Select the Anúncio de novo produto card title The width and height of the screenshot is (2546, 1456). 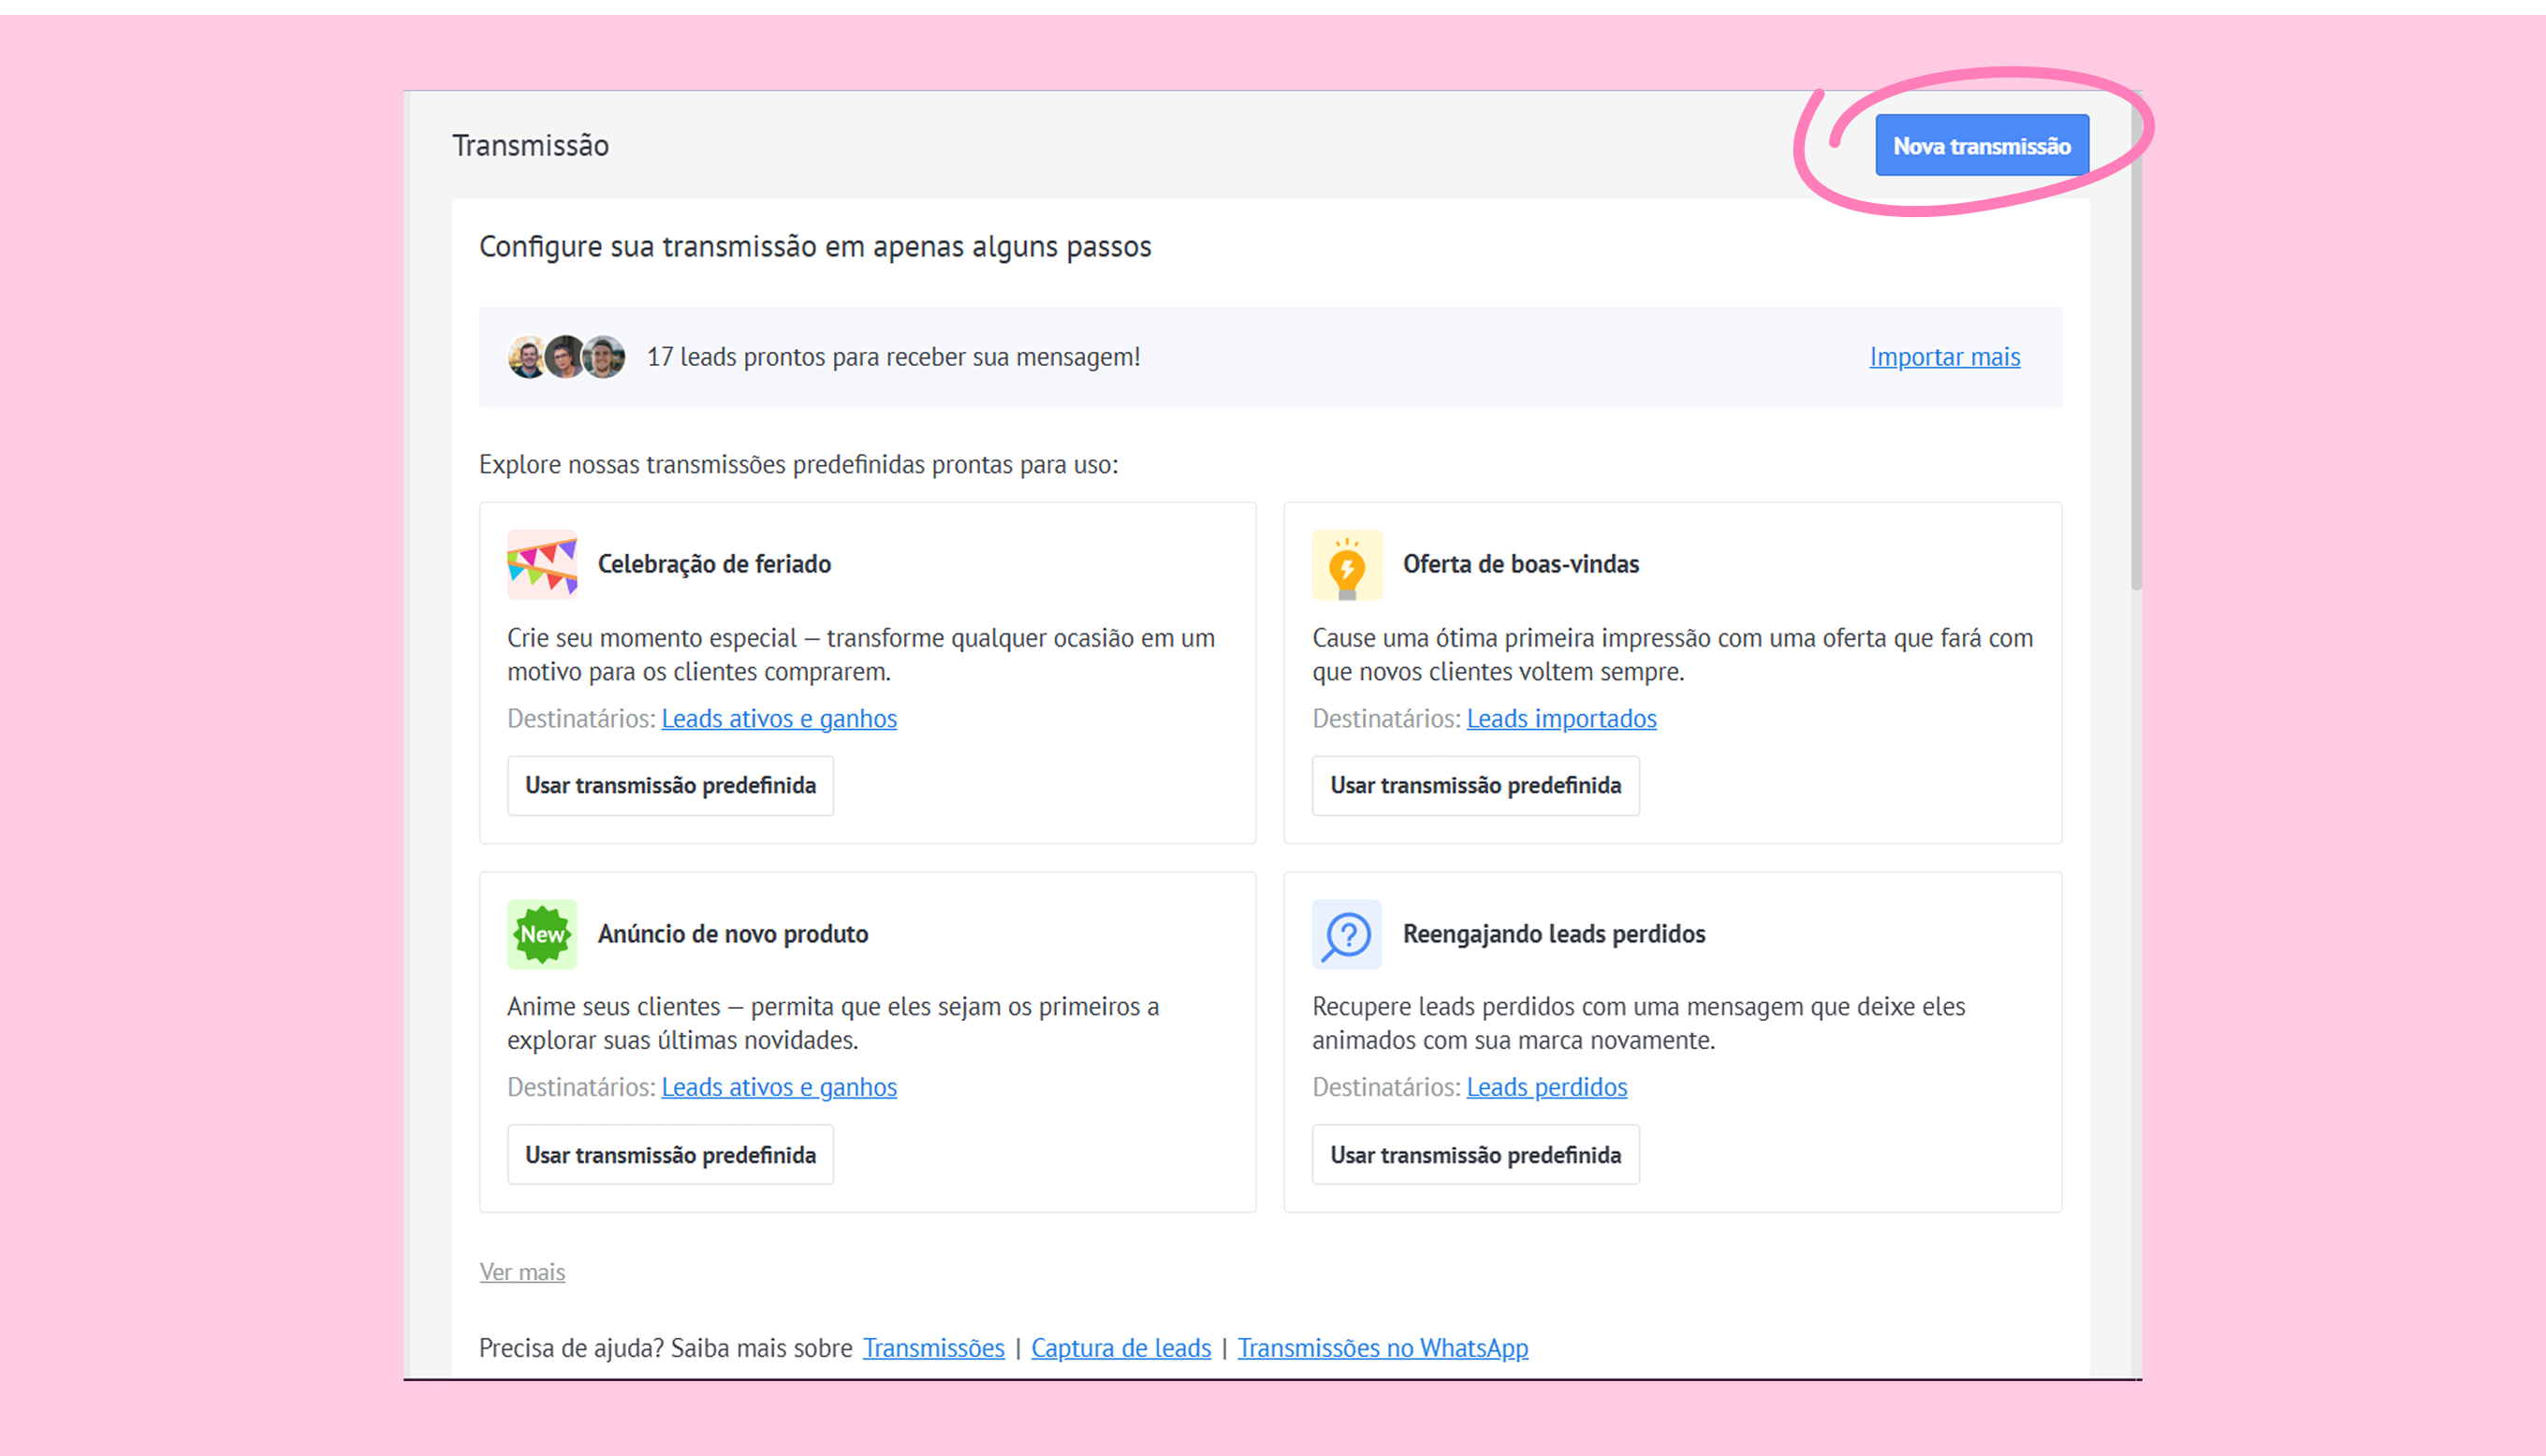[733, 934]
